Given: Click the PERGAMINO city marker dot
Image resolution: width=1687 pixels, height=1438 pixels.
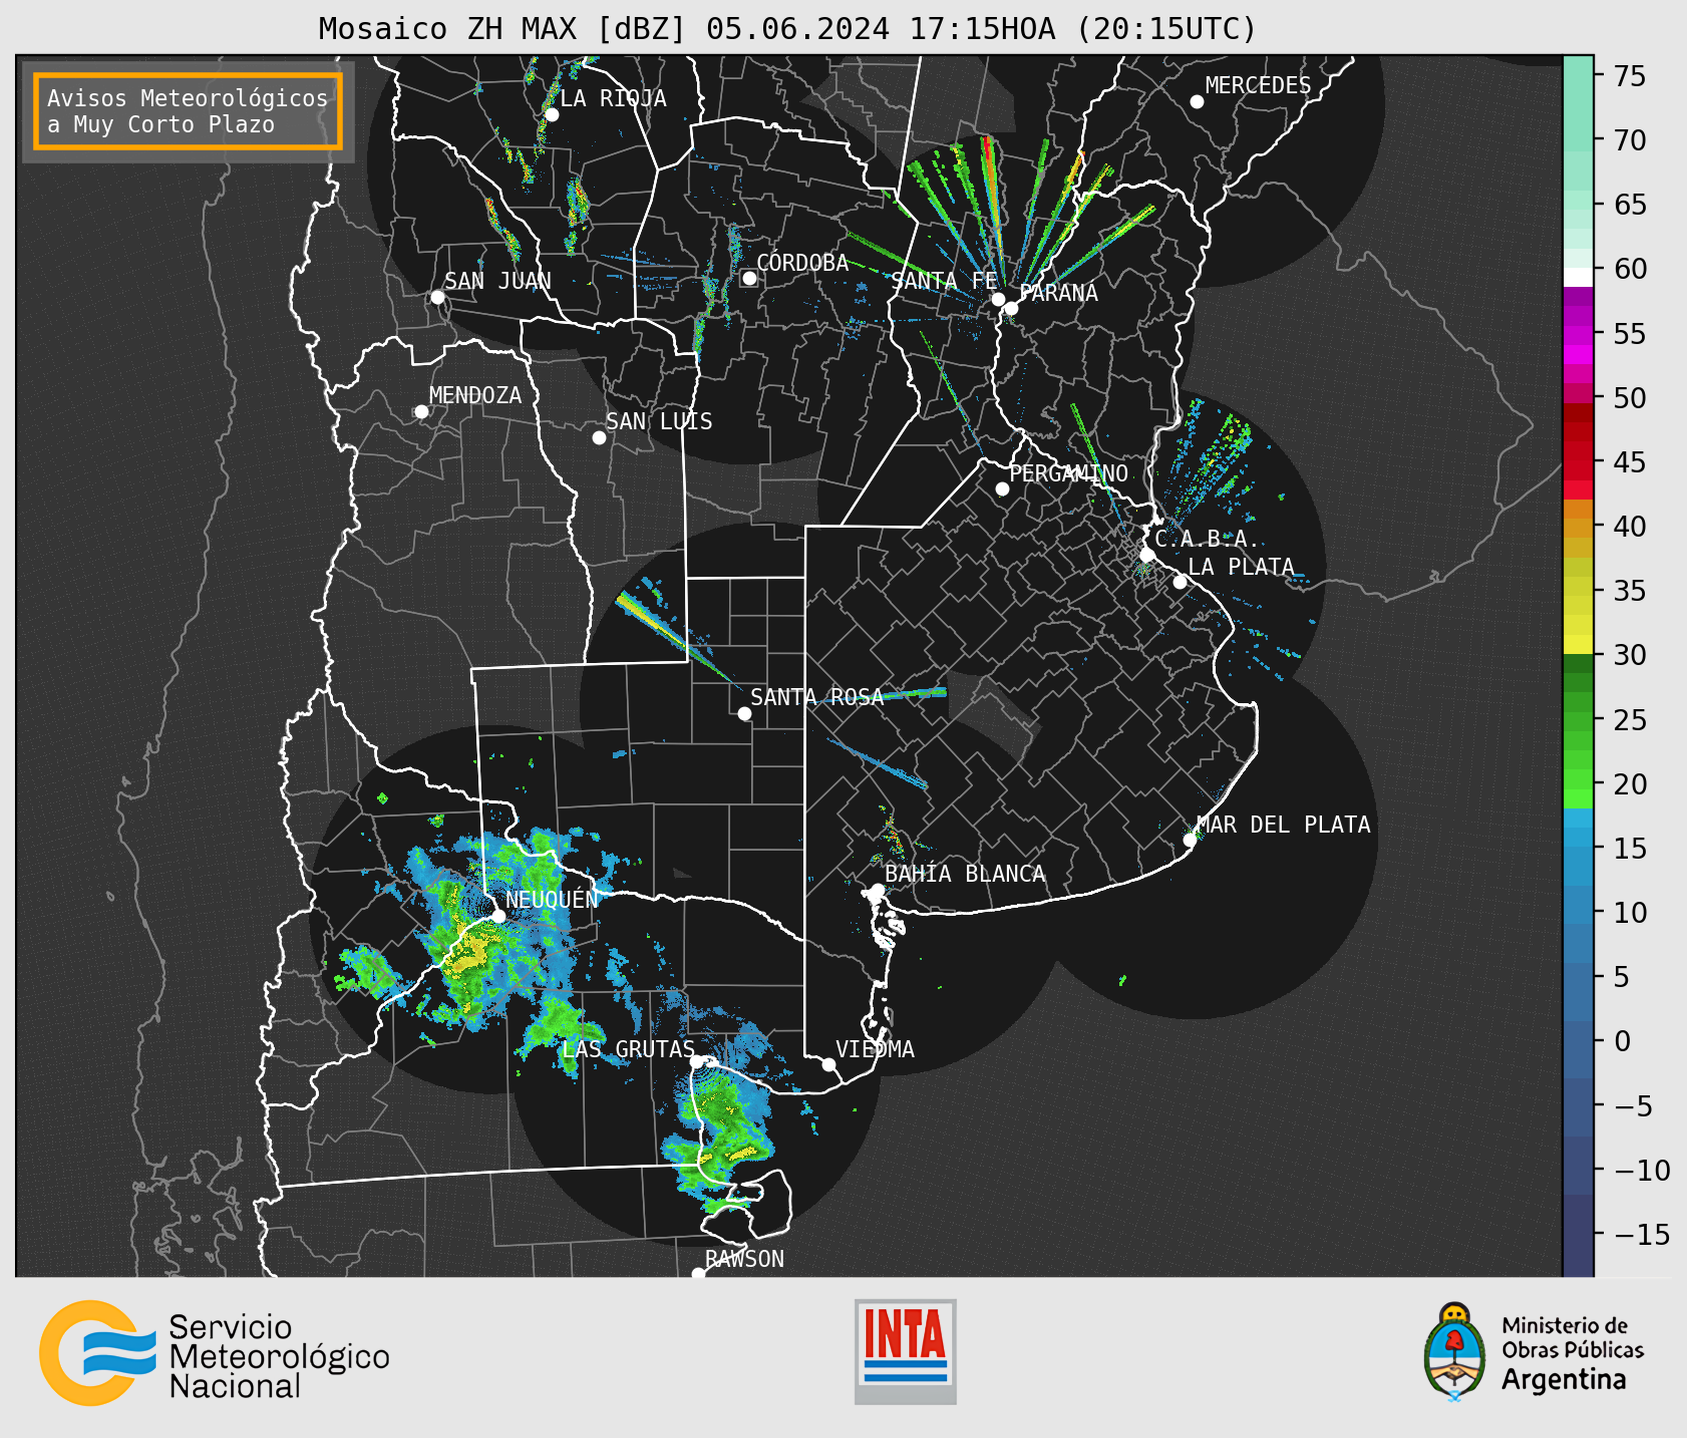Looking at the screenshot, I should (x=1002, y=489).
